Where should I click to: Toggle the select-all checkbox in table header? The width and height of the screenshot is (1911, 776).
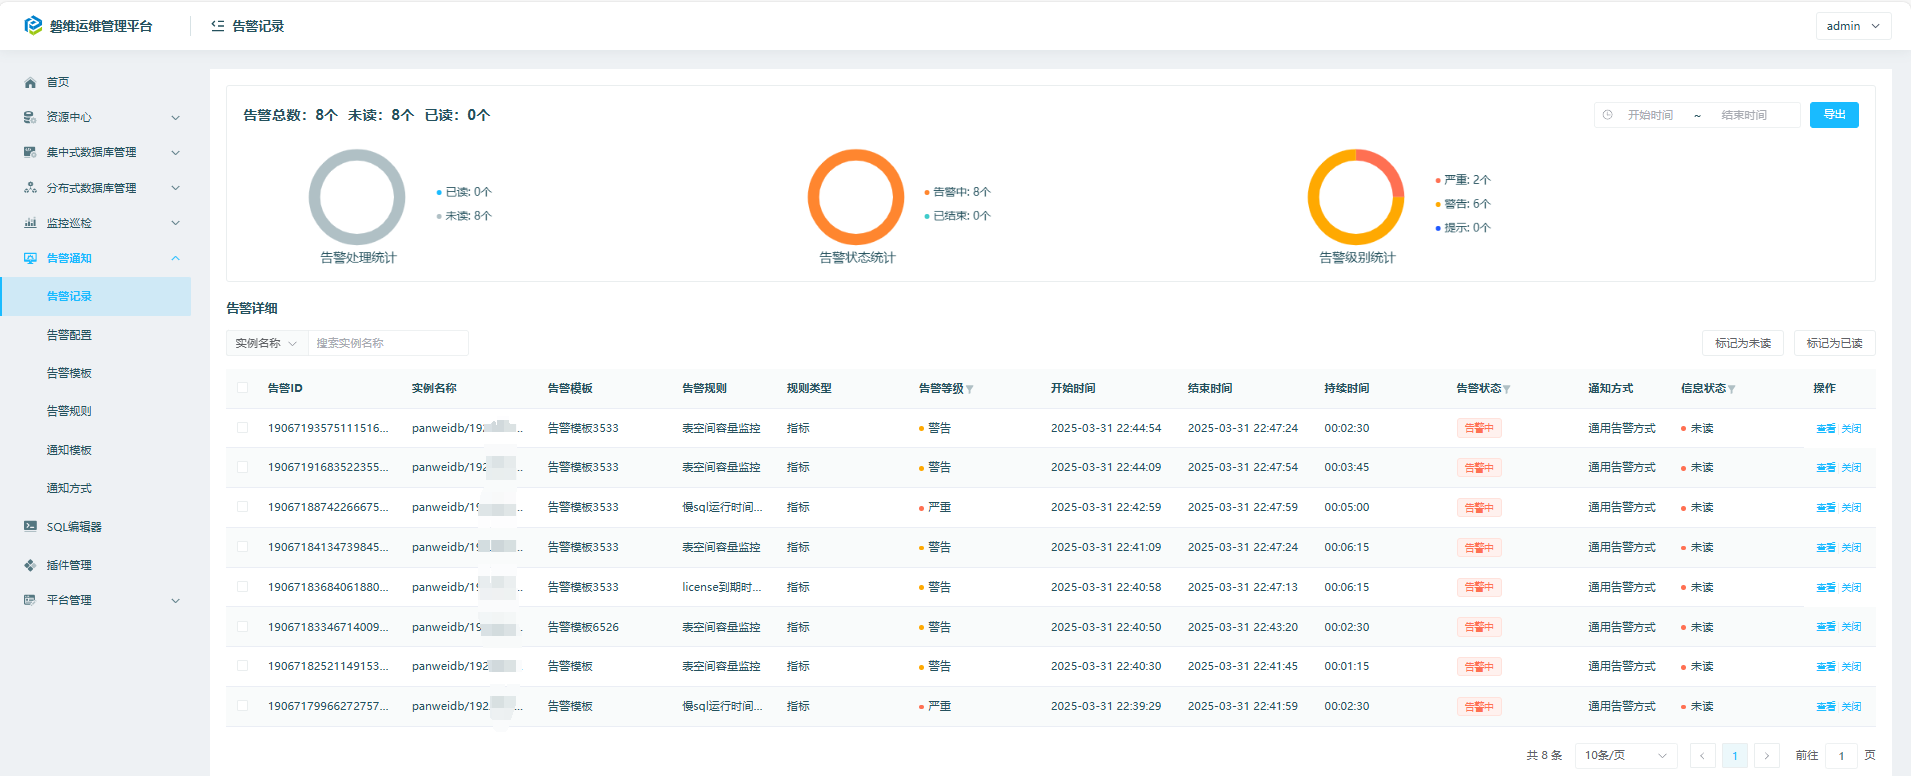243,388
